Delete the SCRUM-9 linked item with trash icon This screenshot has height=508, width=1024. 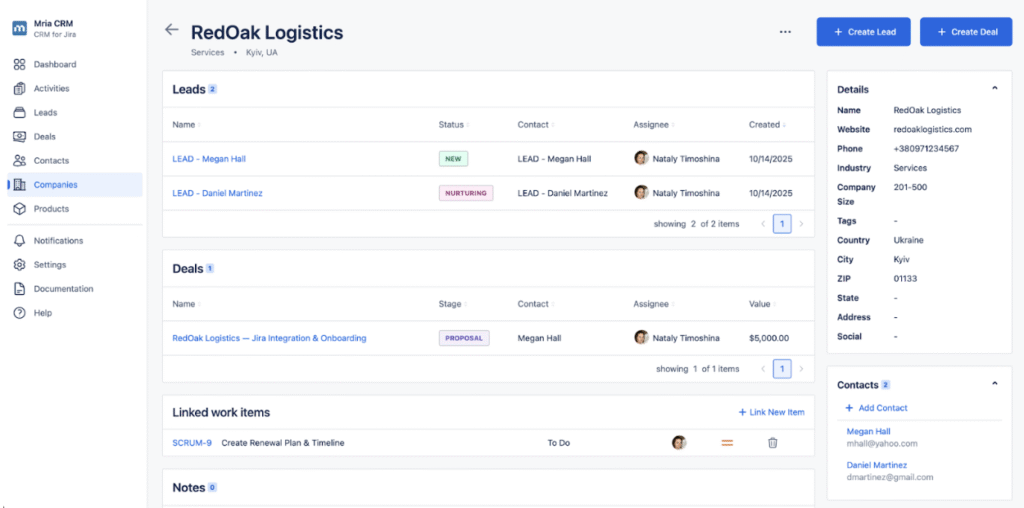click(773, 443)
